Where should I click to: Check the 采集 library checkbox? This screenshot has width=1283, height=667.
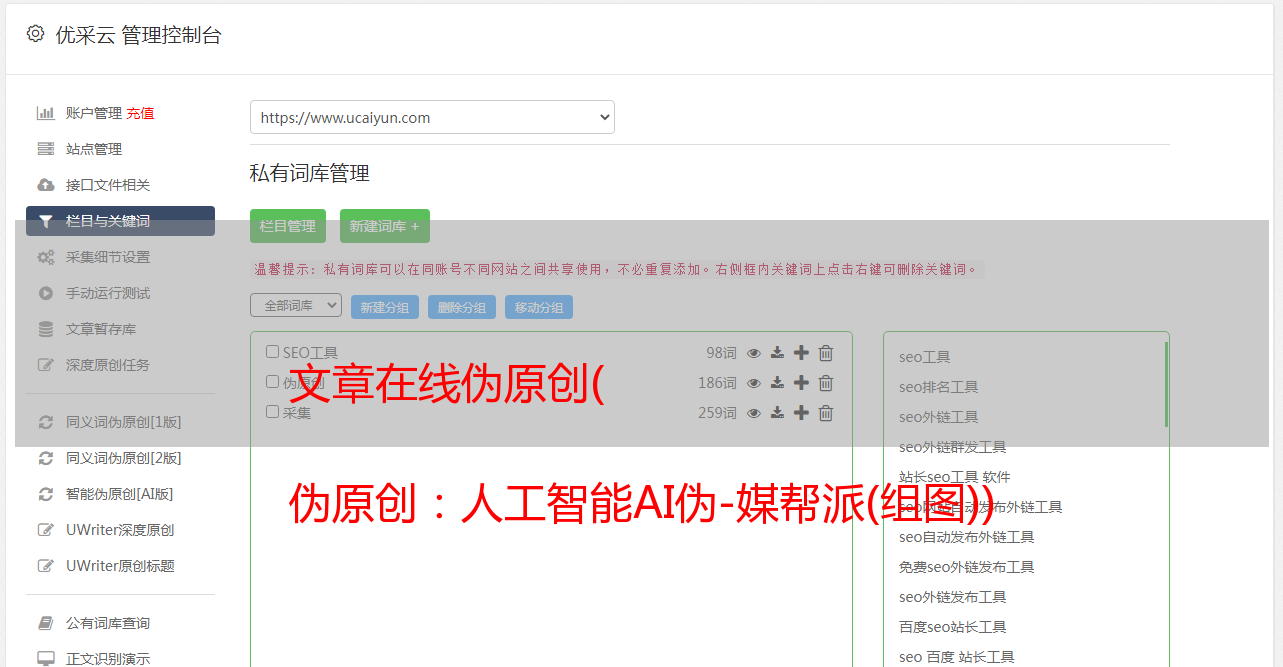(272, 412)
